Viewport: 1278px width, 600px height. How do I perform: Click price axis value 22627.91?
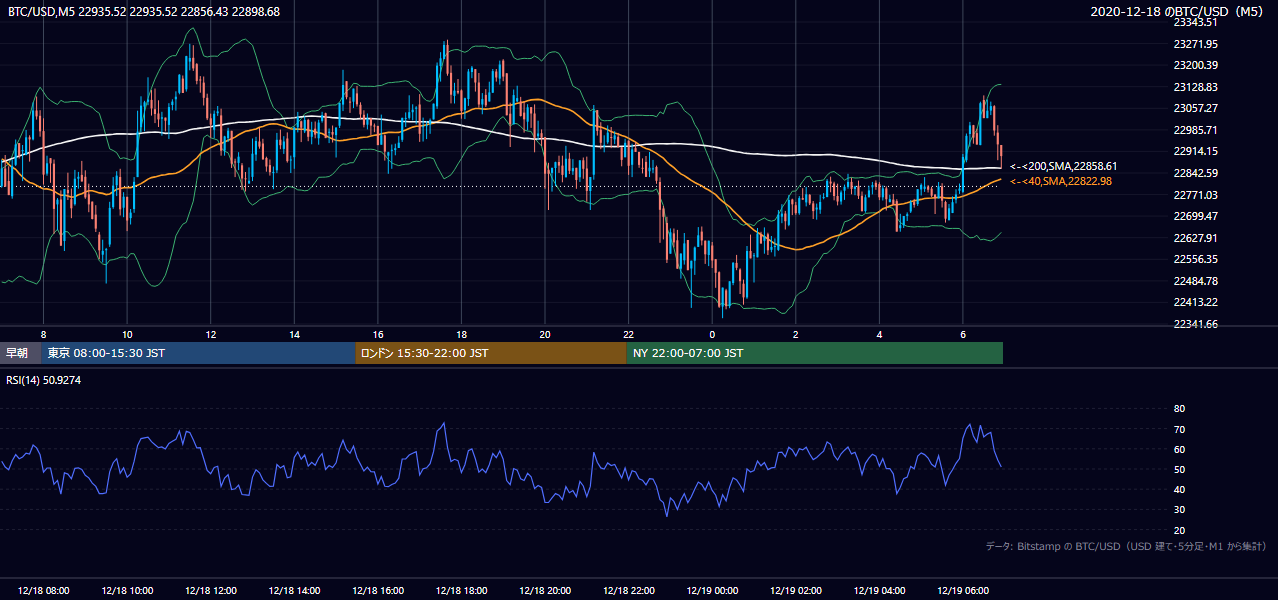pos(1195,238)
